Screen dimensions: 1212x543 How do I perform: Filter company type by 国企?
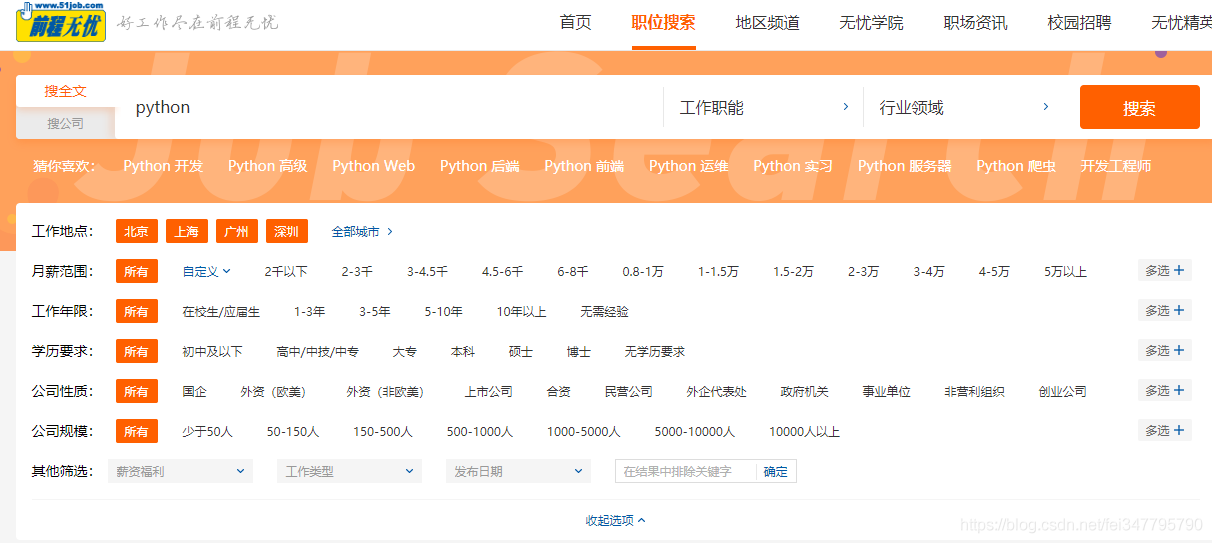[194, 391]
